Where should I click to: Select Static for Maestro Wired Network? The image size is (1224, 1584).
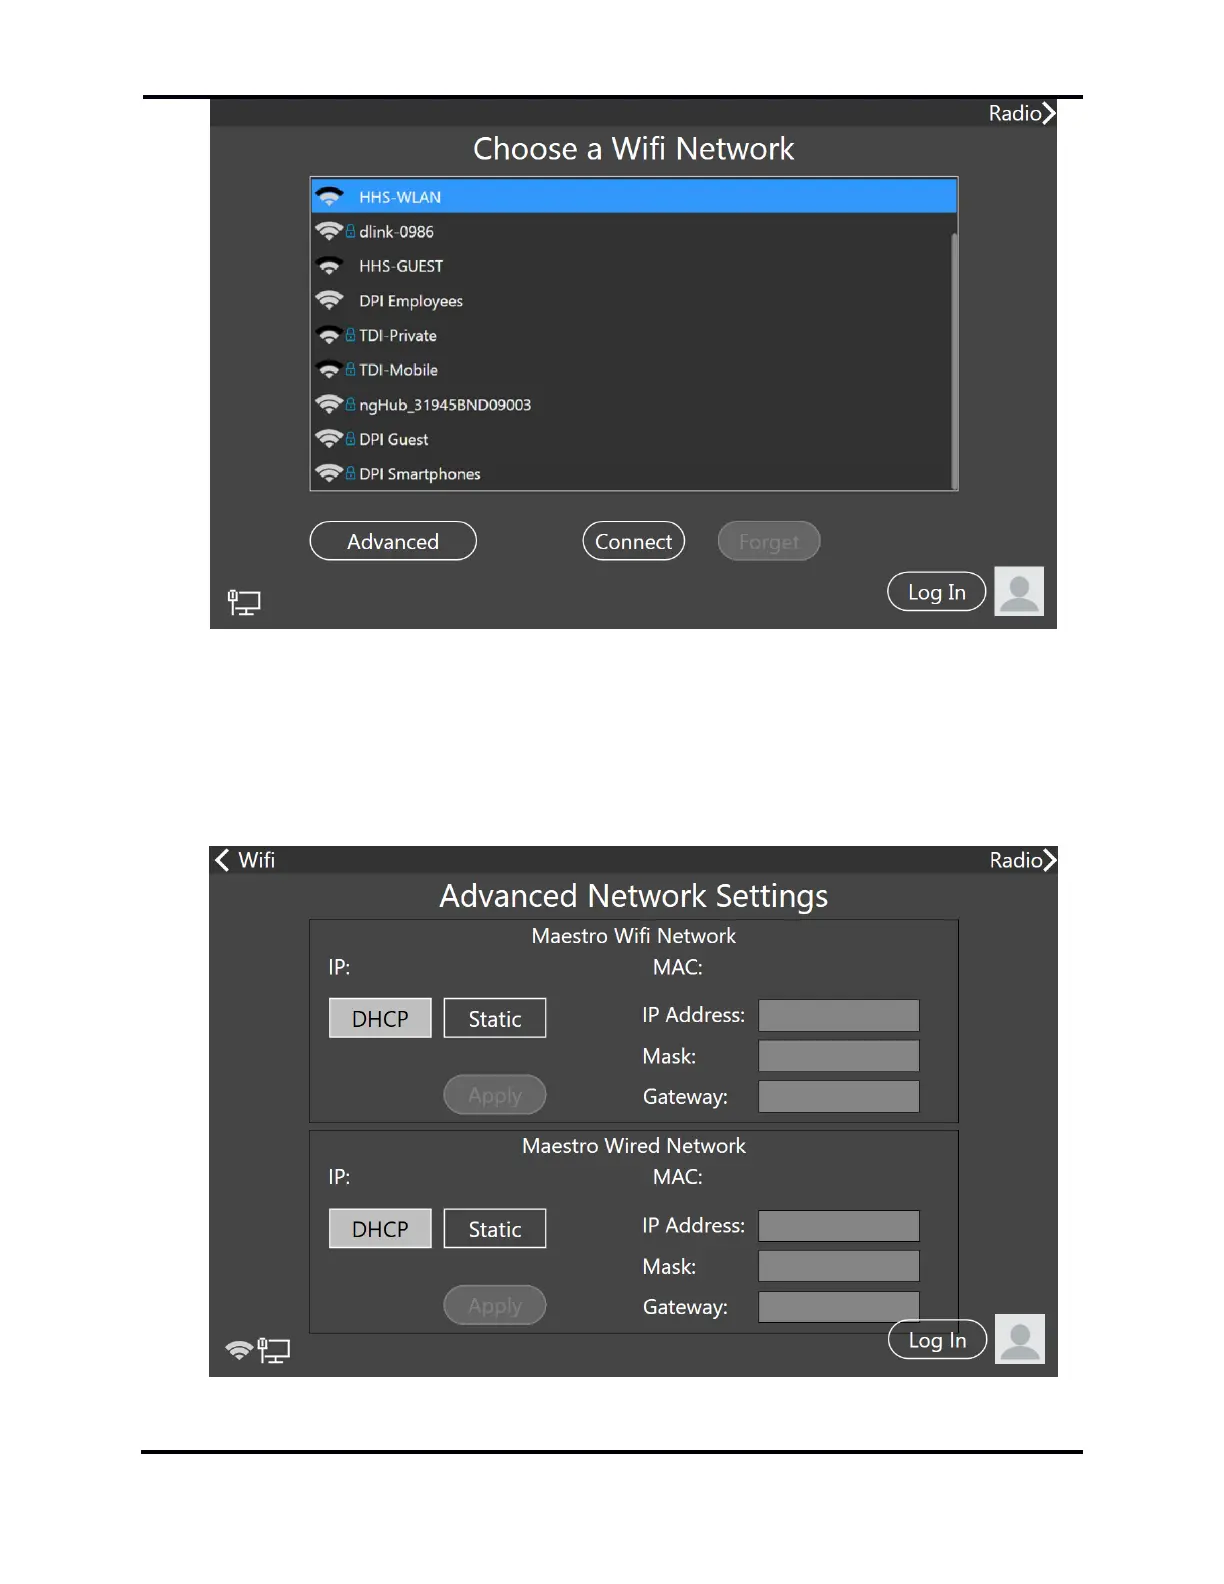point(495,1229)
